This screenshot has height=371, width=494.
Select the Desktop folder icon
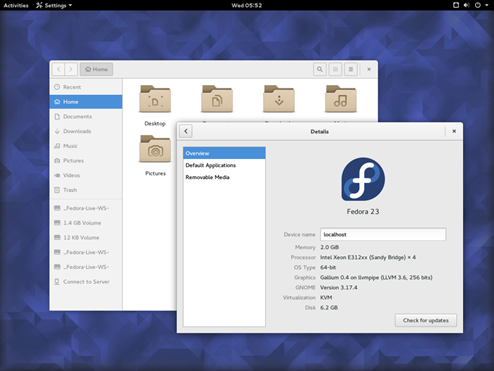(x=155, y=99)
